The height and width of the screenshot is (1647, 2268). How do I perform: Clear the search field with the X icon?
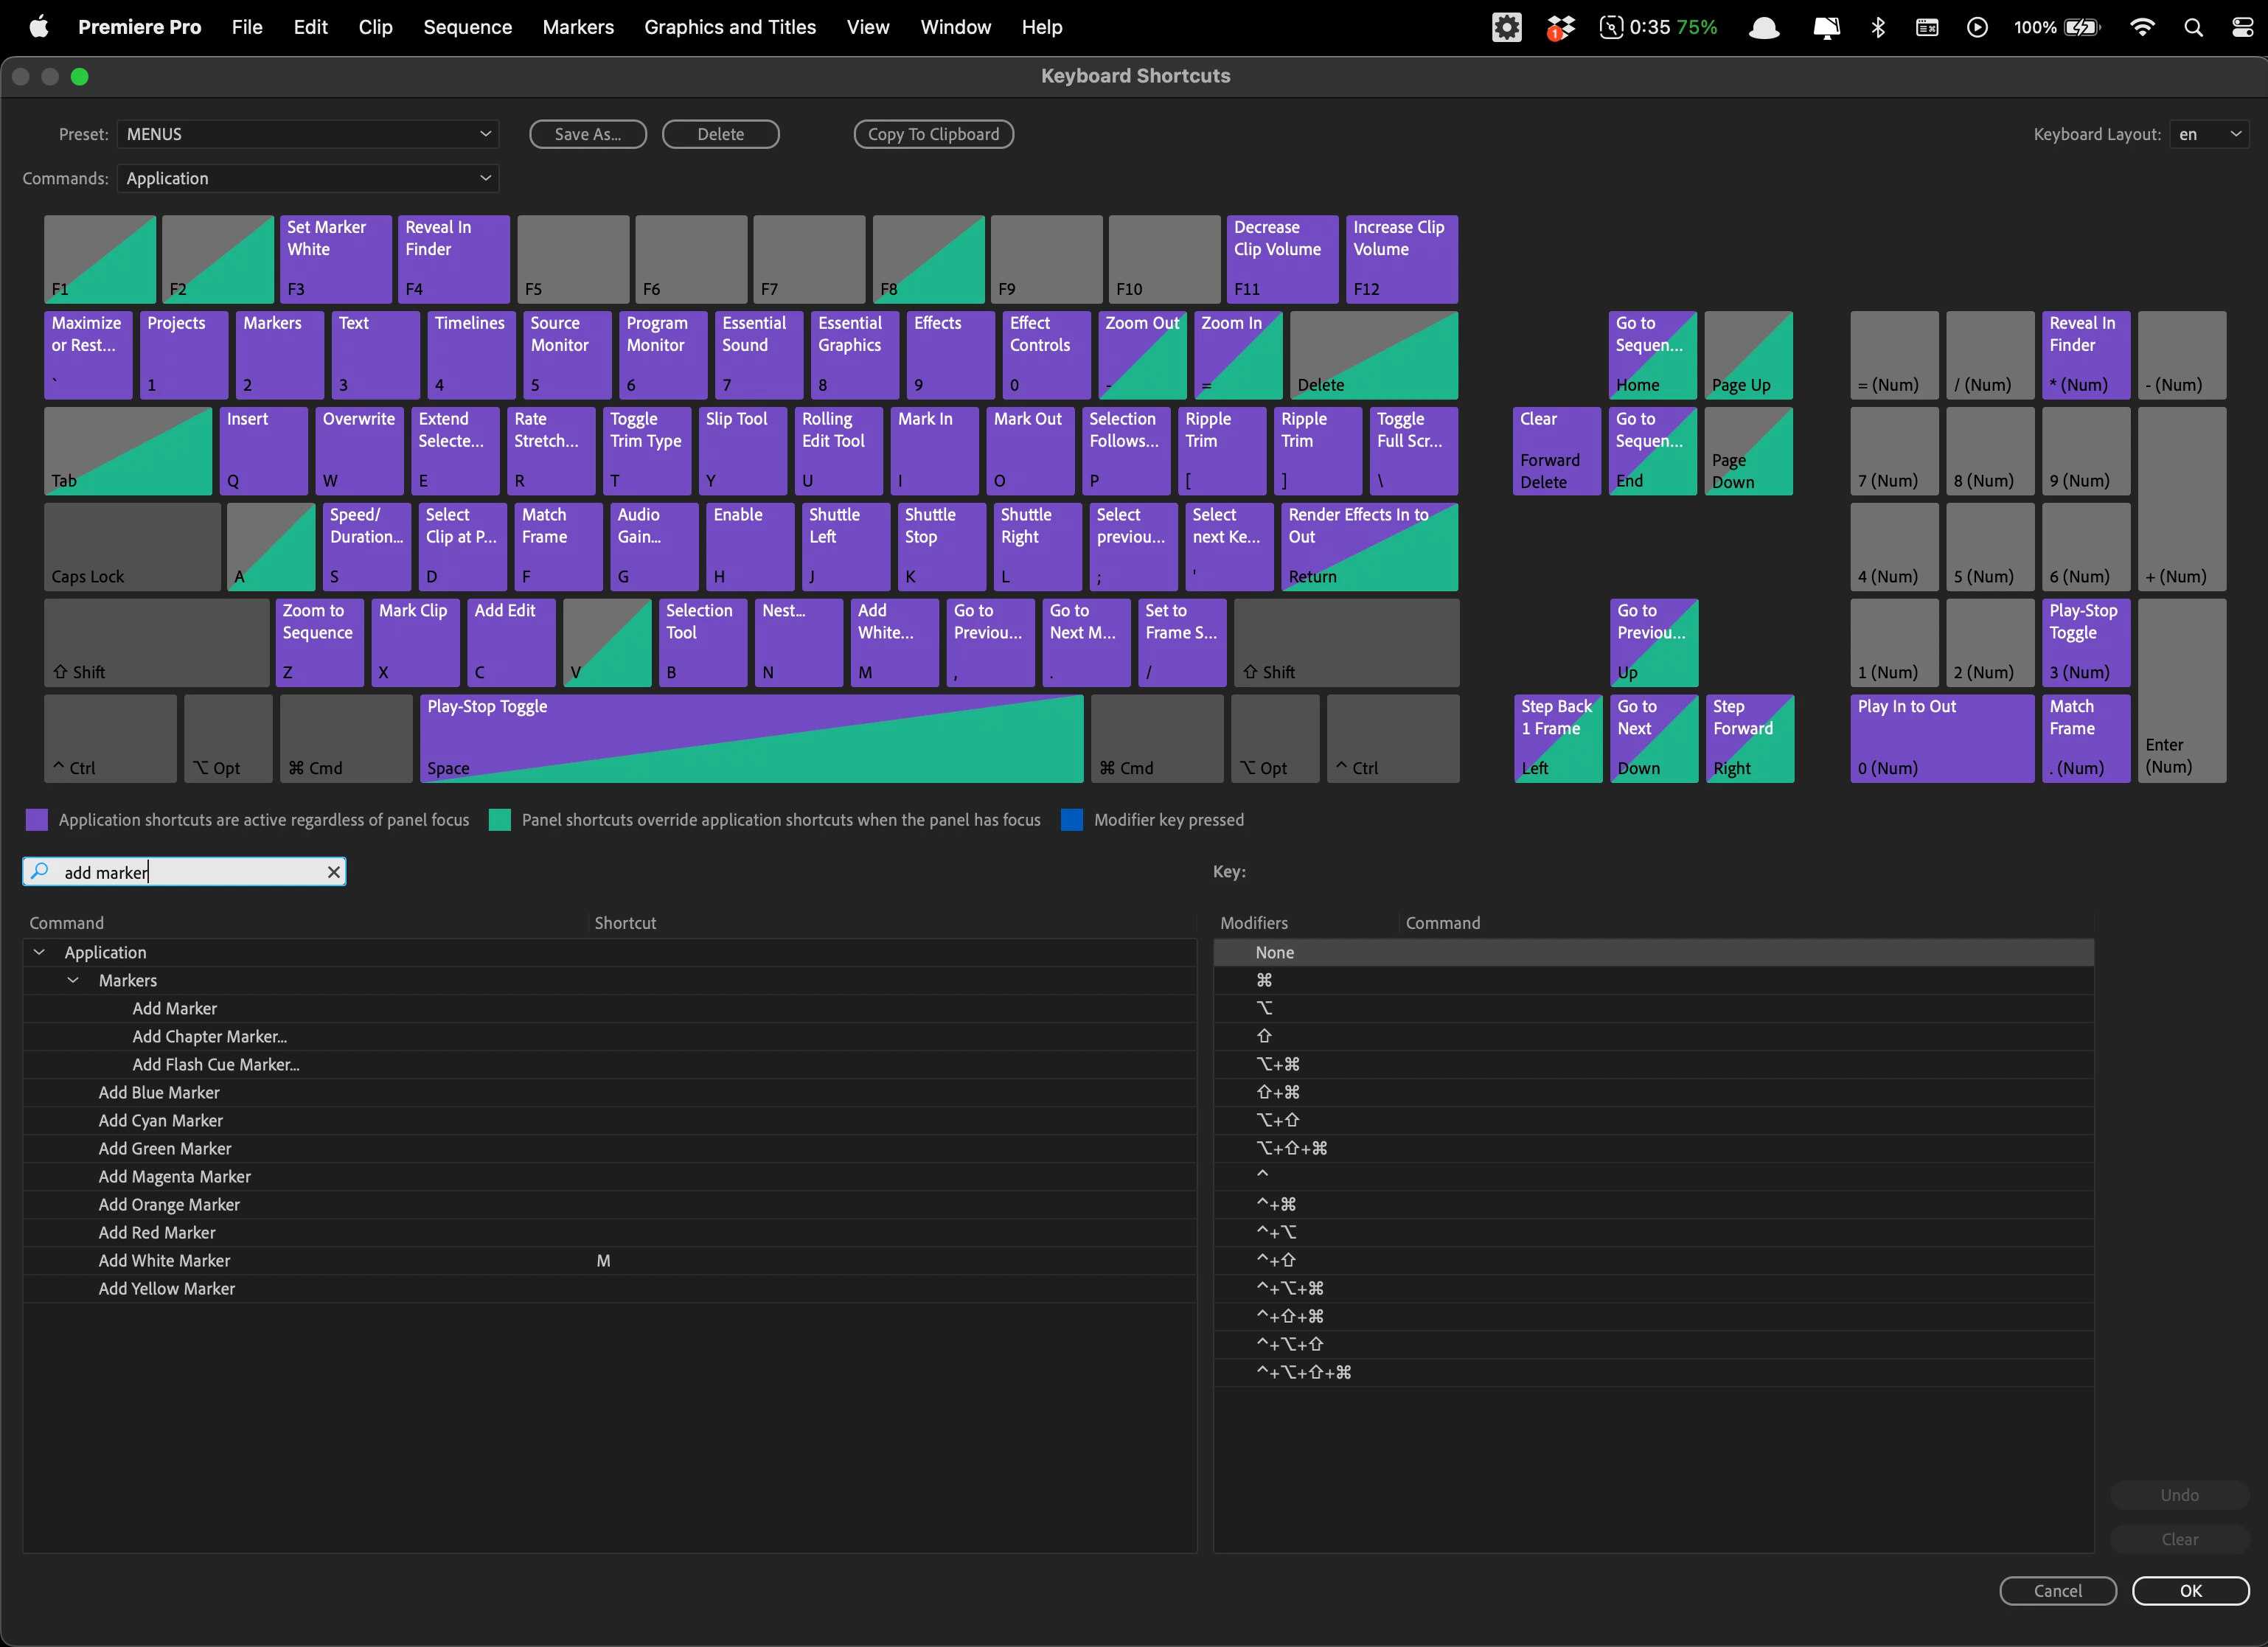point(334,872)
